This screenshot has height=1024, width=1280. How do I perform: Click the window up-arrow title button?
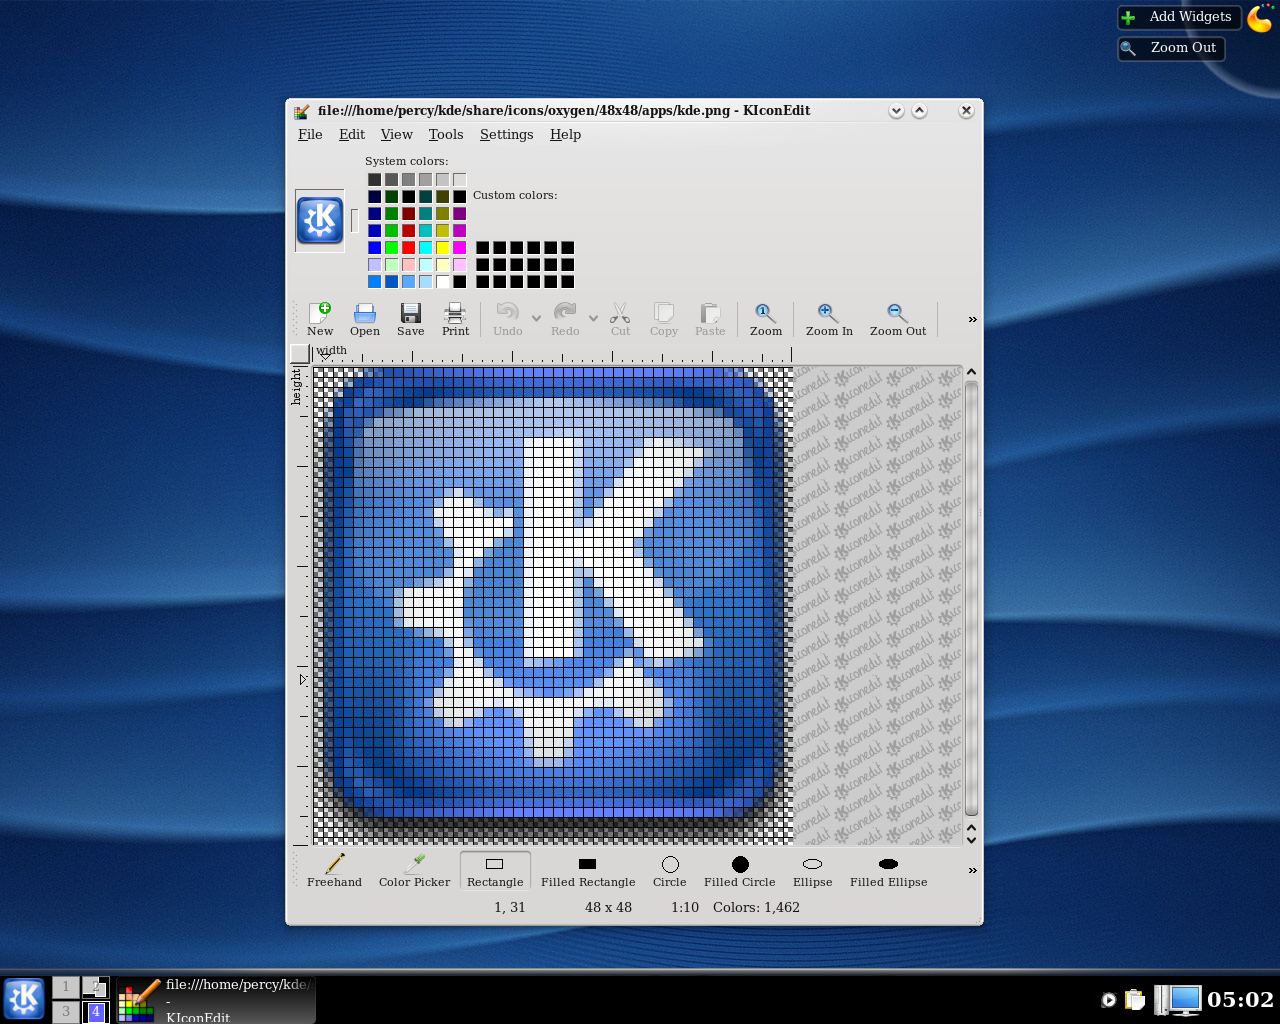[x=919, y=111]
